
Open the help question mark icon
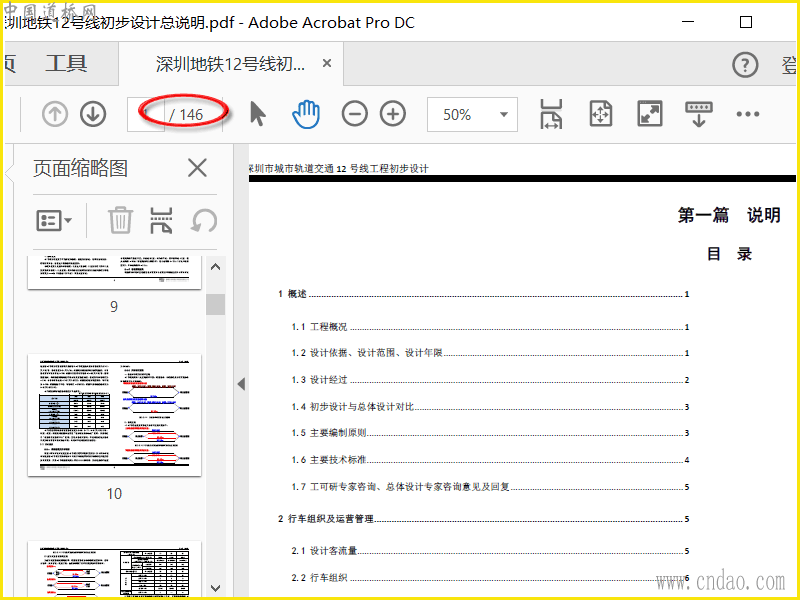pyautogui.click(x=745, y=65)
